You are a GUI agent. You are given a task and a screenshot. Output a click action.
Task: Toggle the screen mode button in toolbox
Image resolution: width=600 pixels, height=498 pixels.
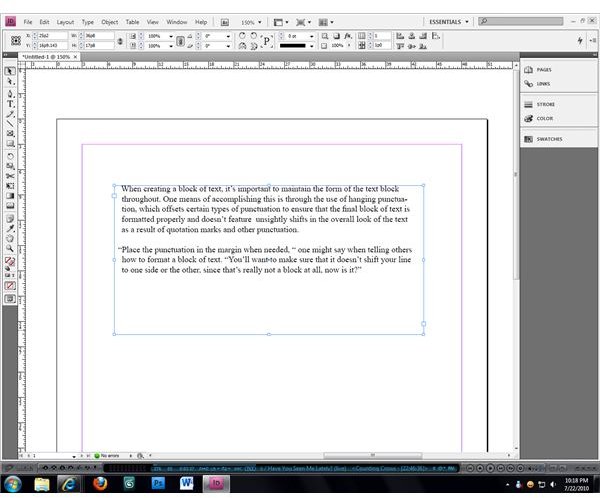click(10, 299)
